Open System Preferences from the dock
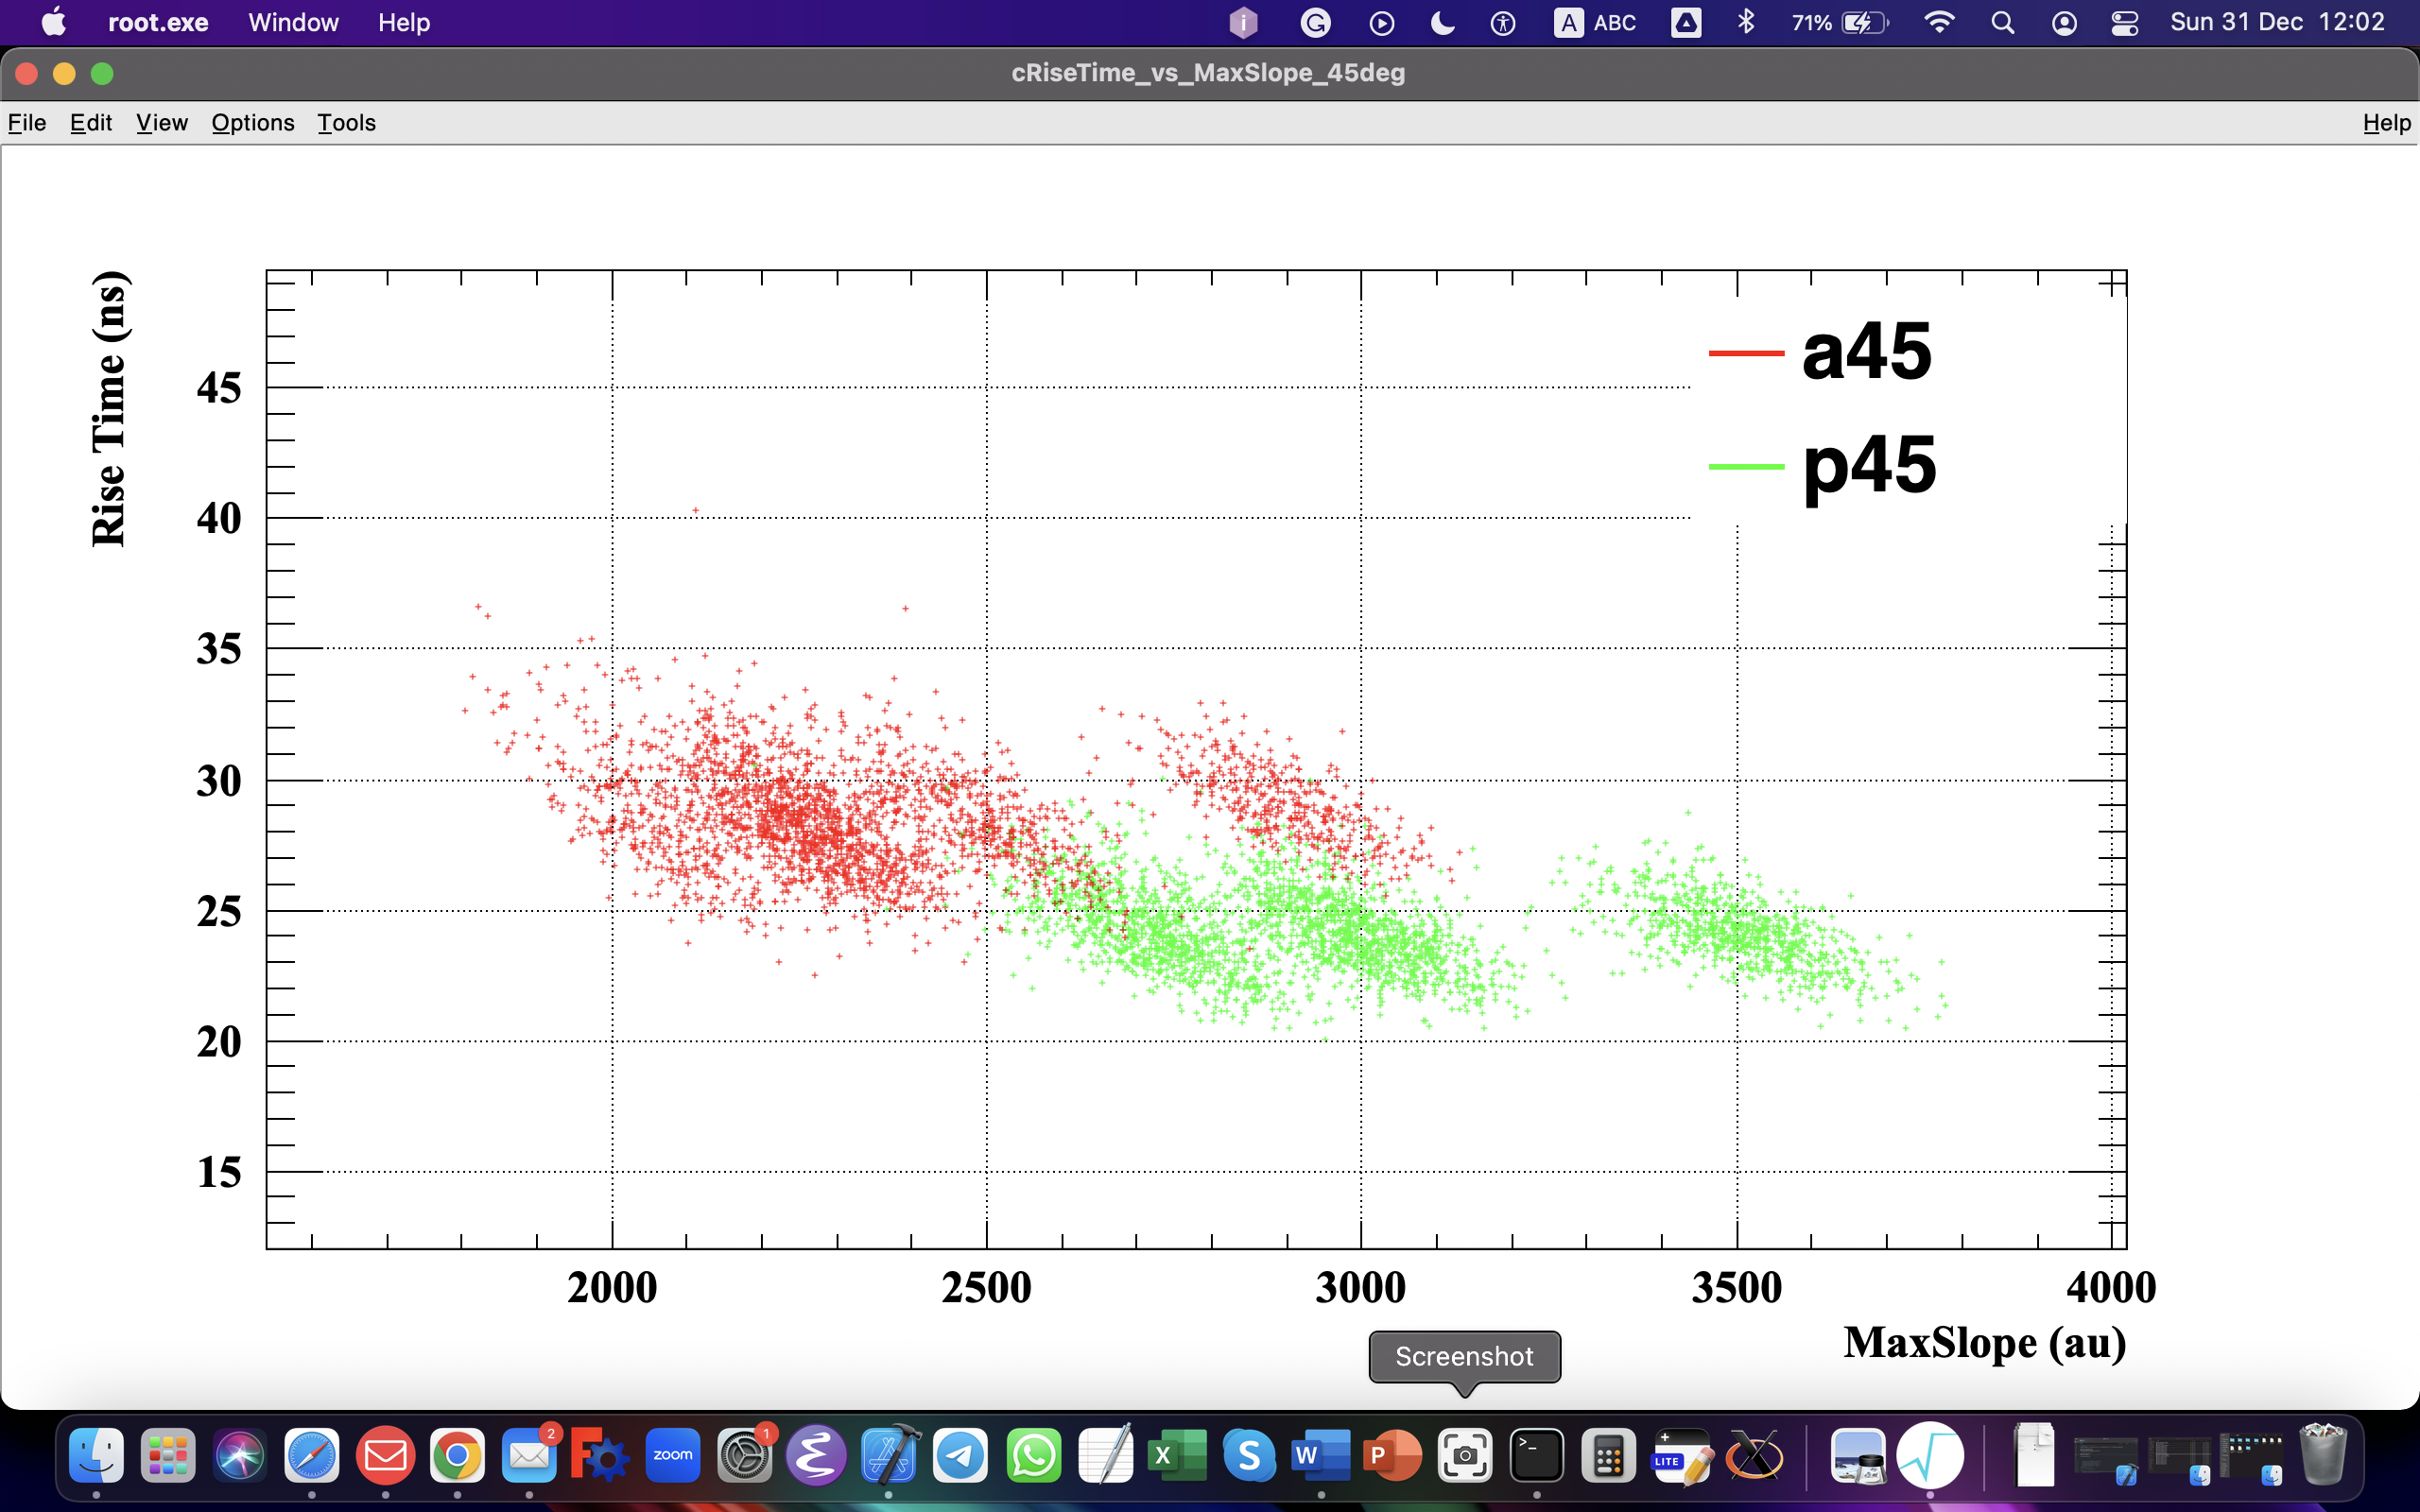The image size is (2420, 1512). click(745, 1455)
